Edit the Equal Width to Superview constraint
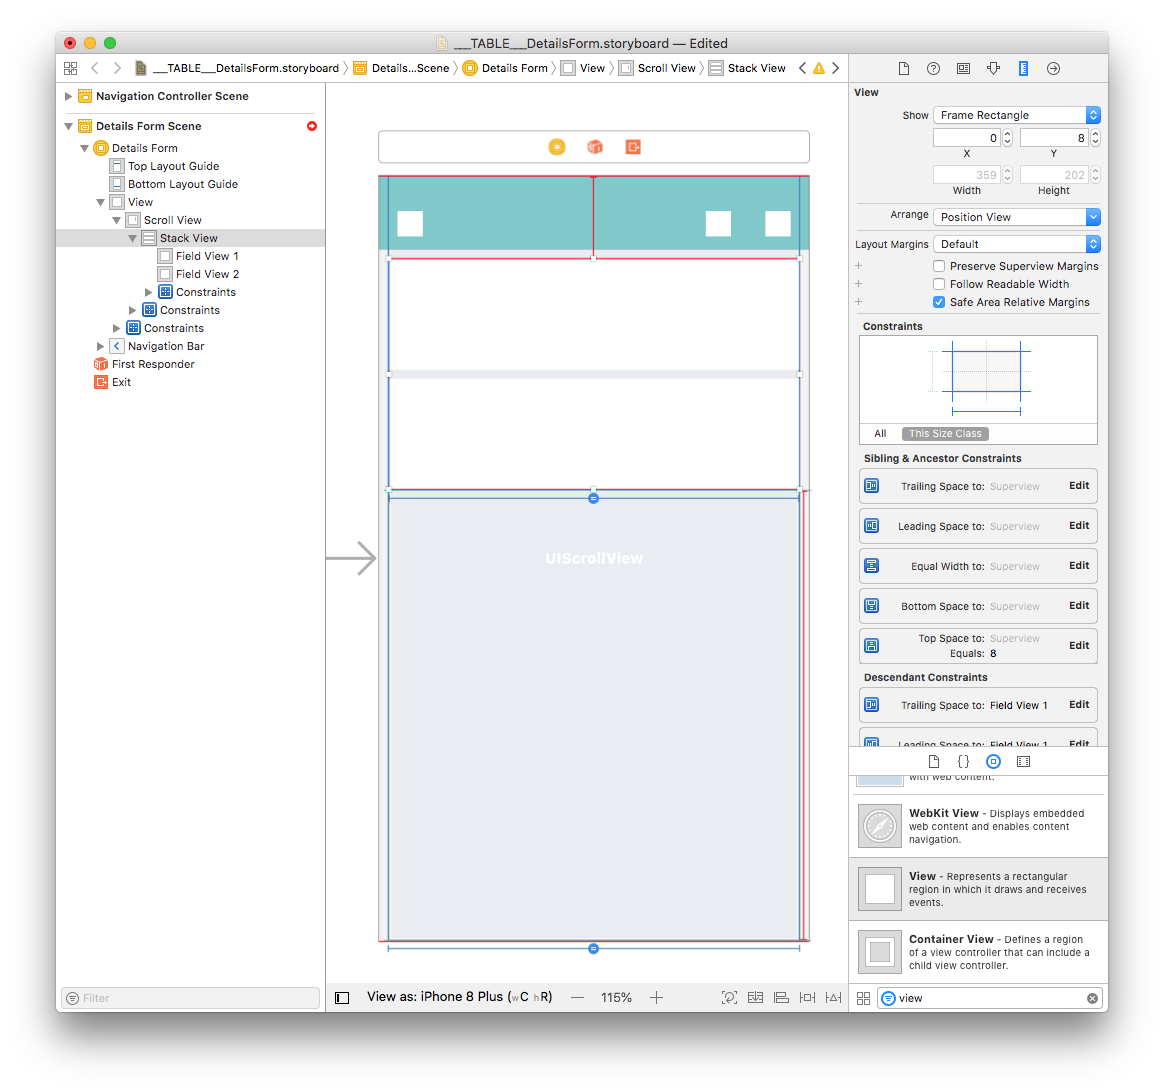 pyautogui.click(x=1079, y=566)
